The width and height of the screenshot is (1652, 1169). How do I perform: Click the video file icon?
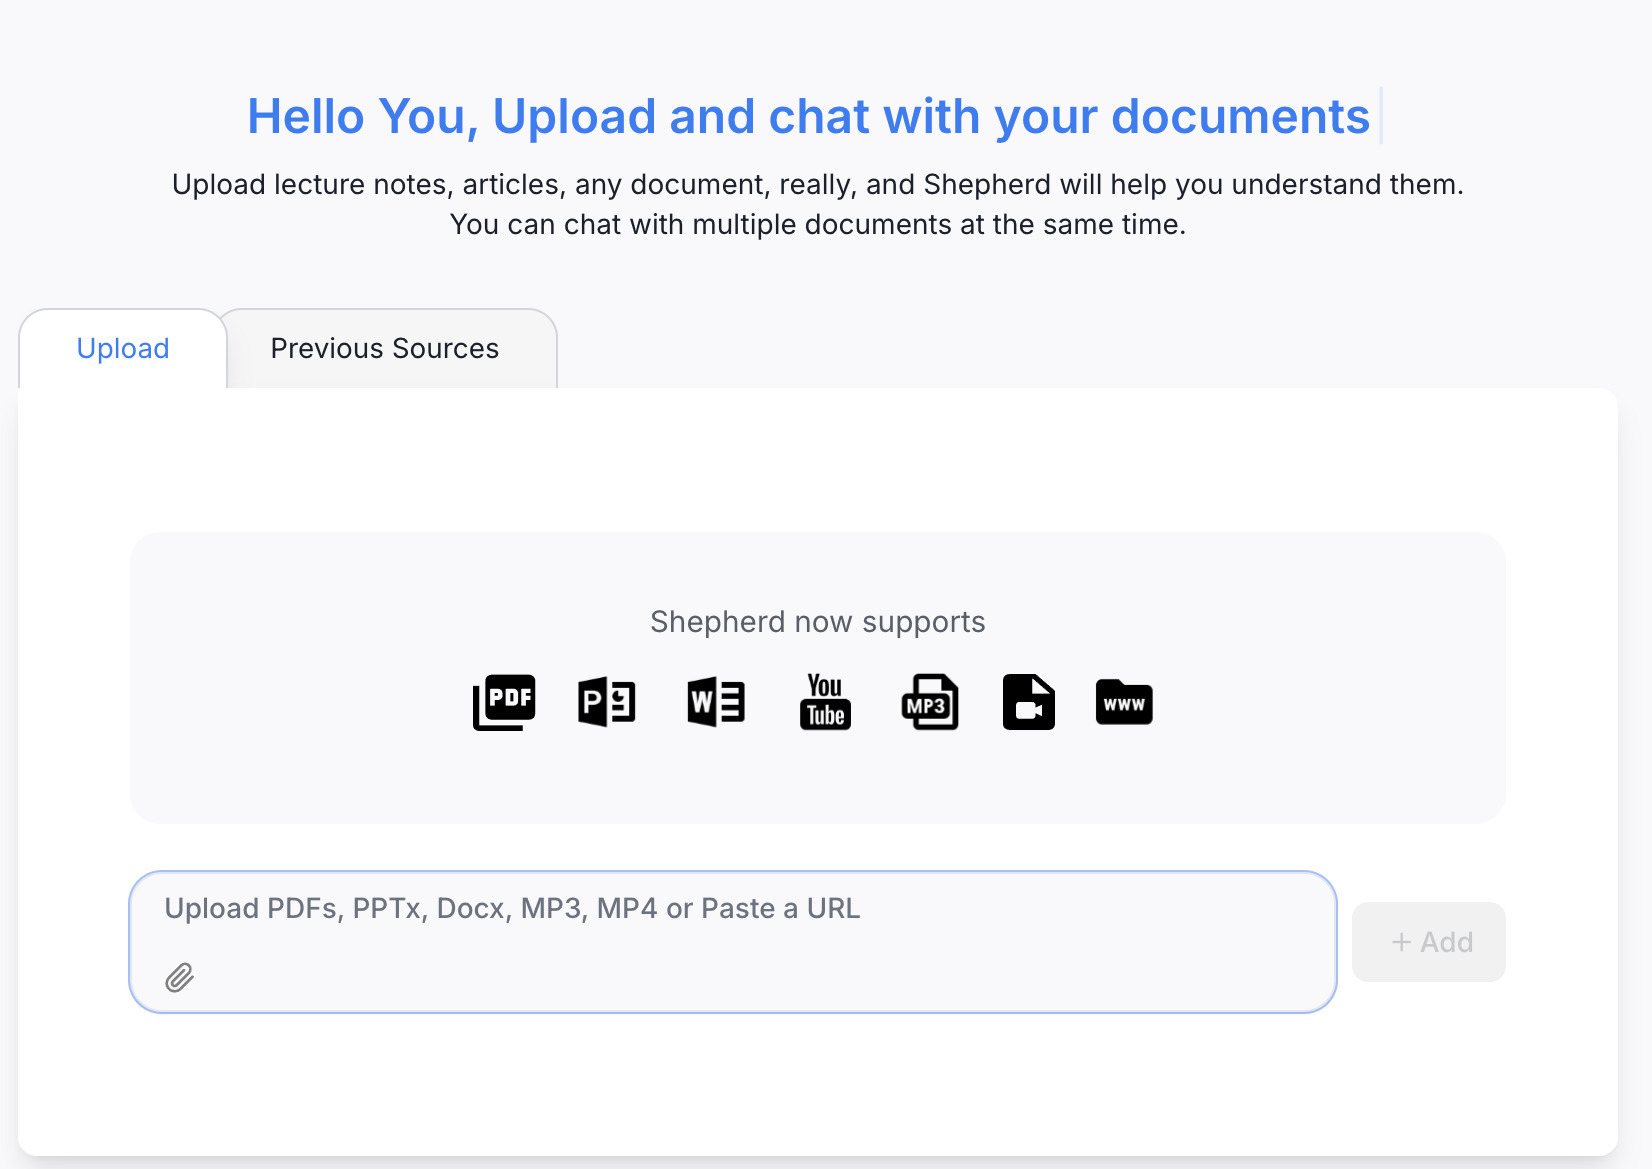click(1029, 702)
